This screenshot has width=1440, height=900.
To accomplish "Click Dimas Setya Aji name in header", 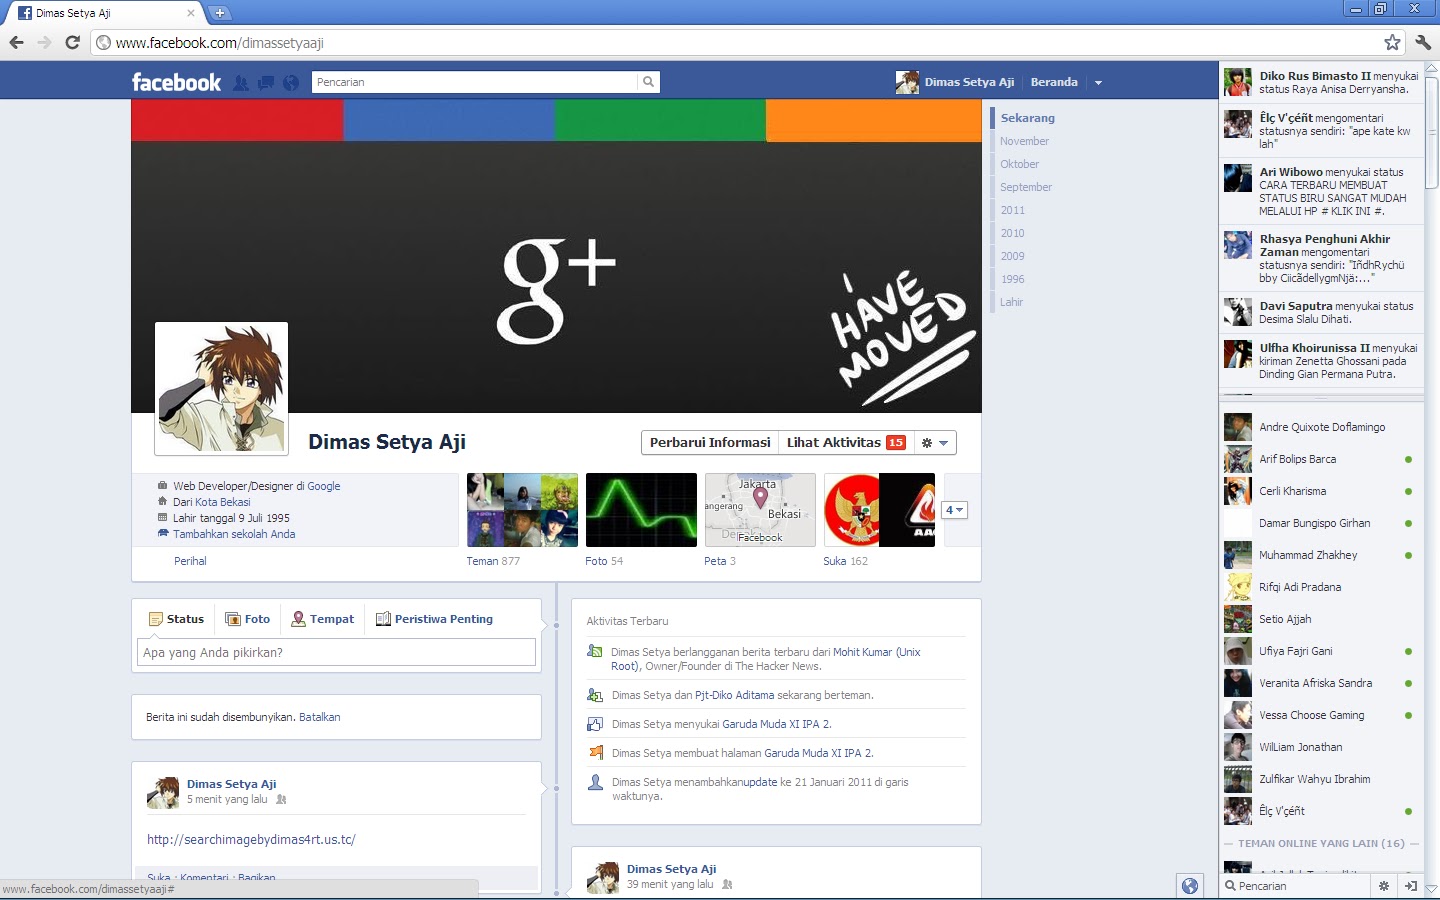I will click(969, 82).
